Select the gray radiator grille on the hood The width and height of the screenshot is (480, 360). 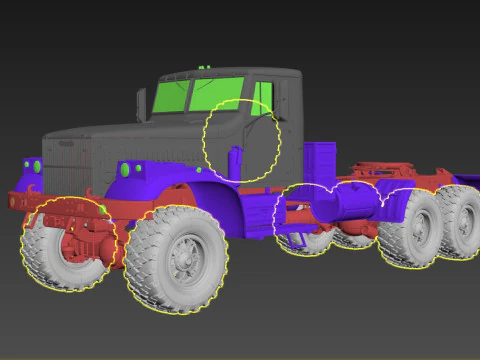click(68, 167)
